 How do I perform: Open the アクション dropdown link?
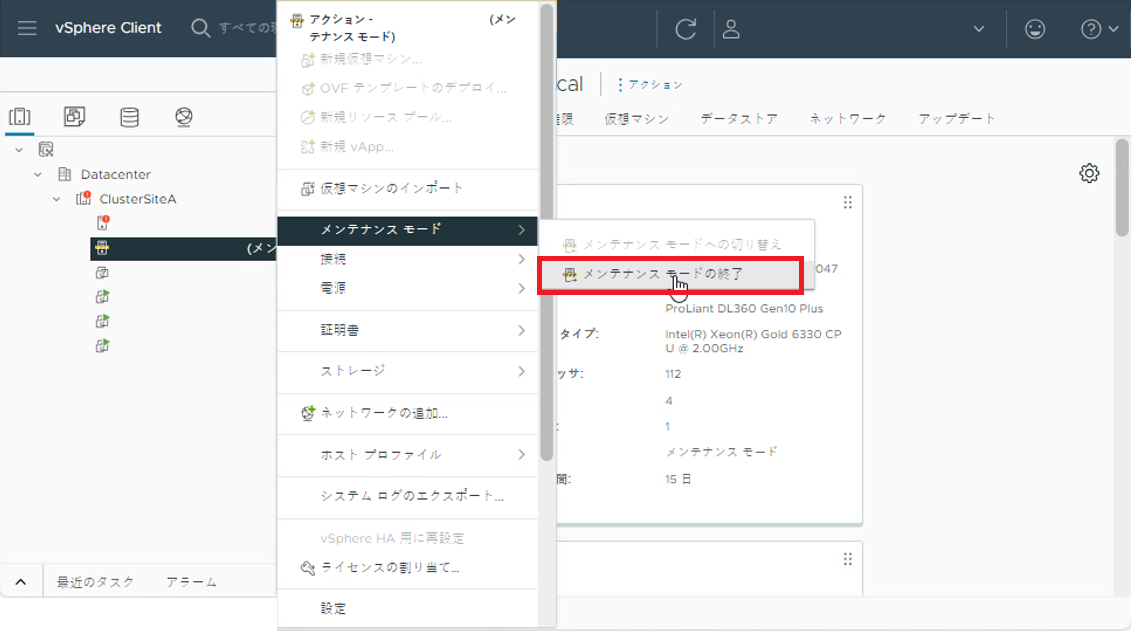(649, 85)
